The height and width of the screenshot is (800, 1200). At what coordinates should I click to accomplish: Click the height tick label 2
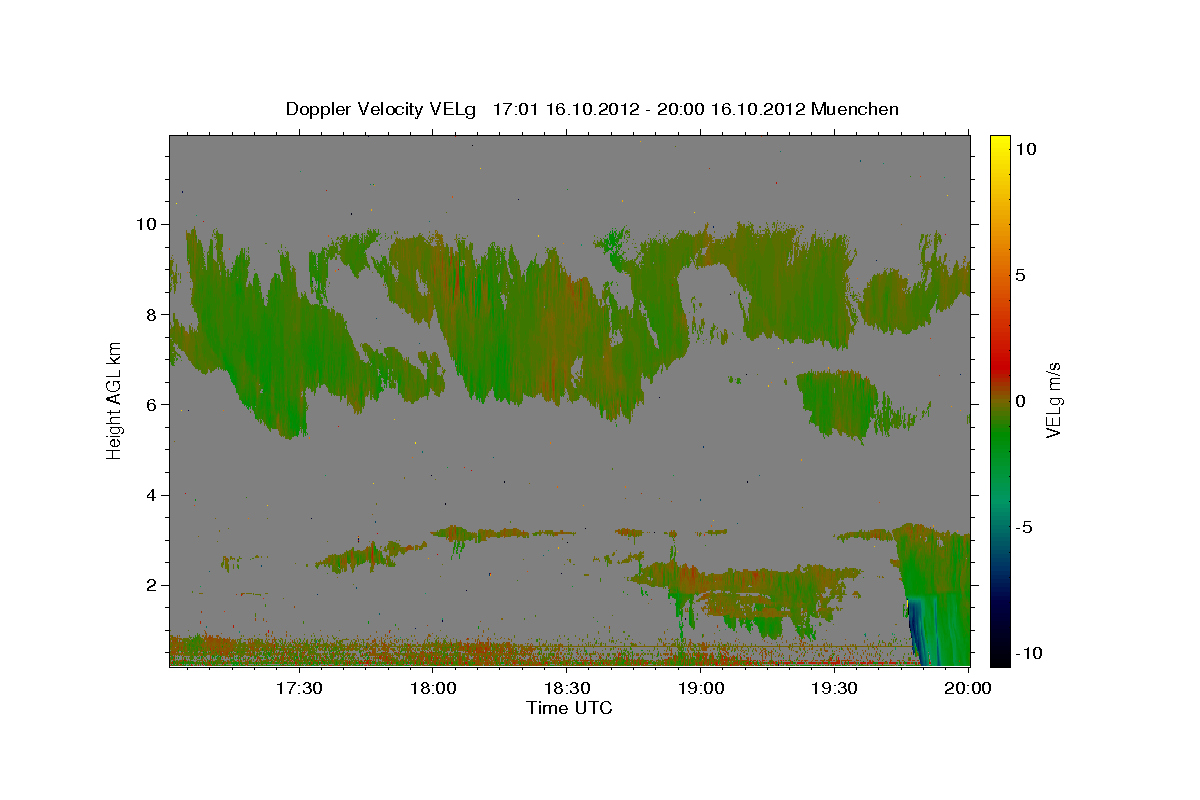coord(154,585)
